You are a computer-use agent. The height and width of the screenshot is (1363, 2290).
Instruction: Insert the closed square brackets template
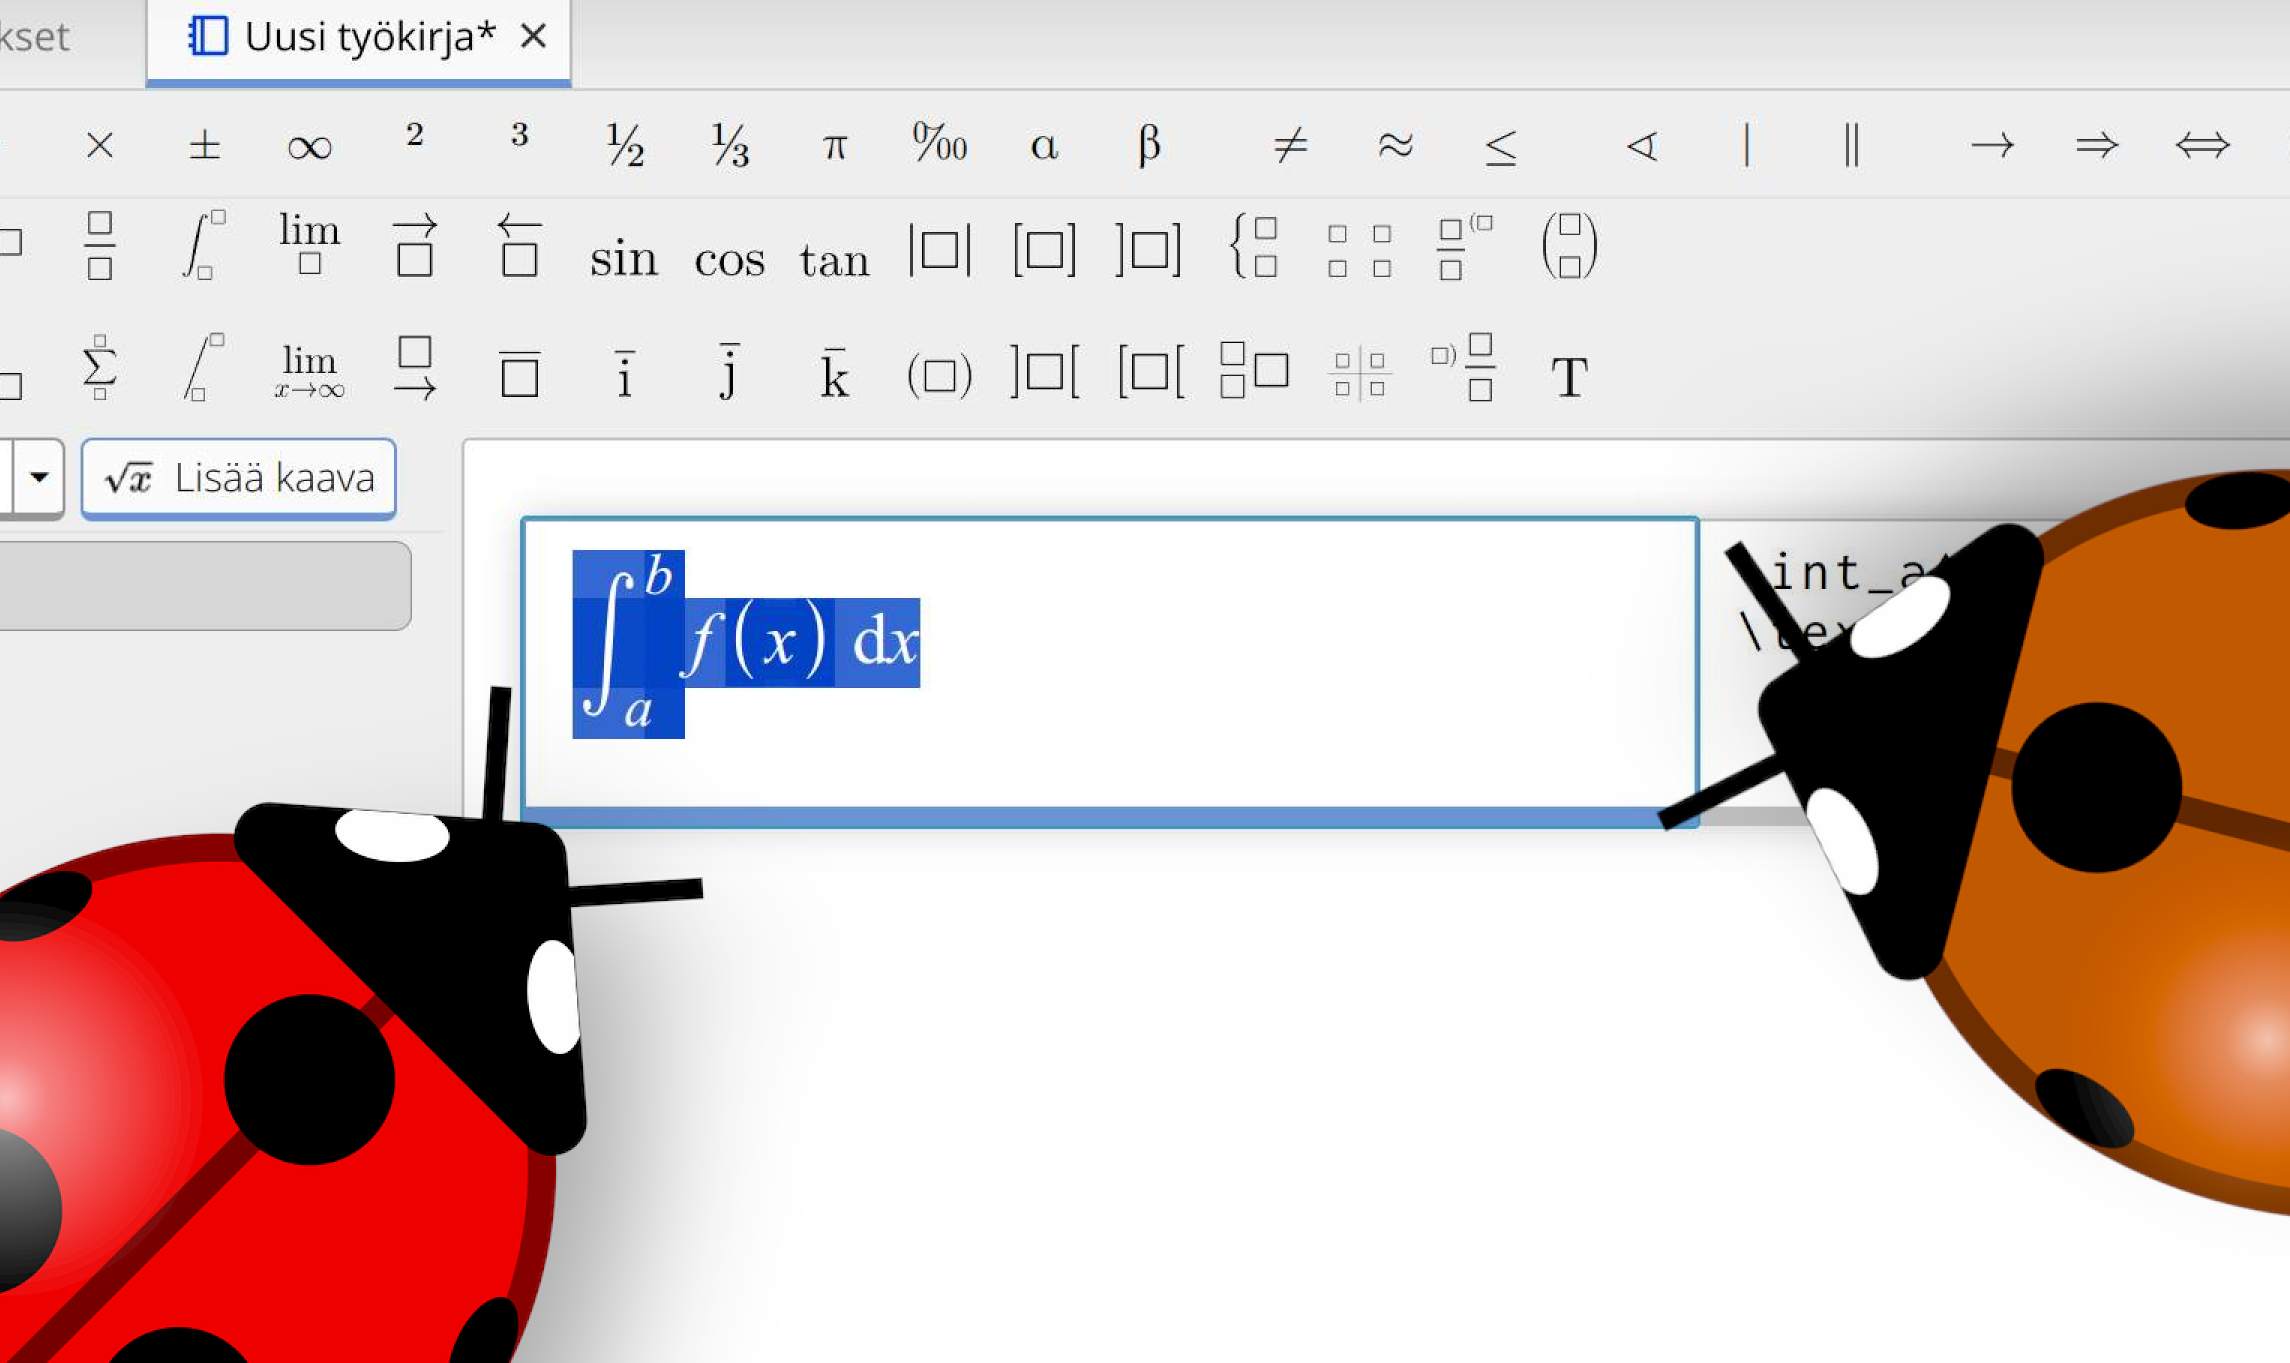1044,249
